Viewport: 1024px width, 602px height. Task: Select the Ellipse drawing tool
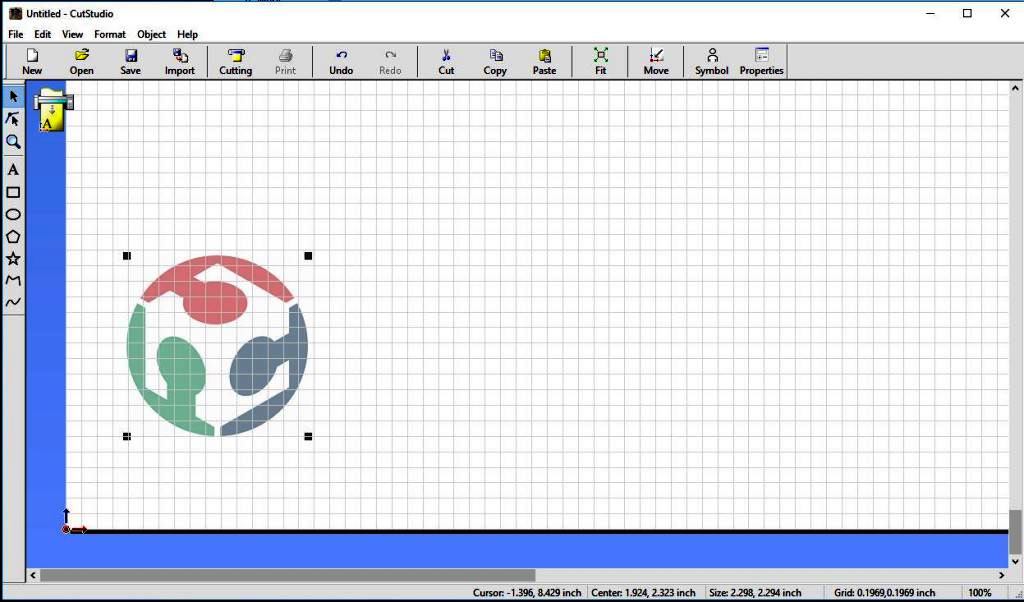(x=13, y=214)
